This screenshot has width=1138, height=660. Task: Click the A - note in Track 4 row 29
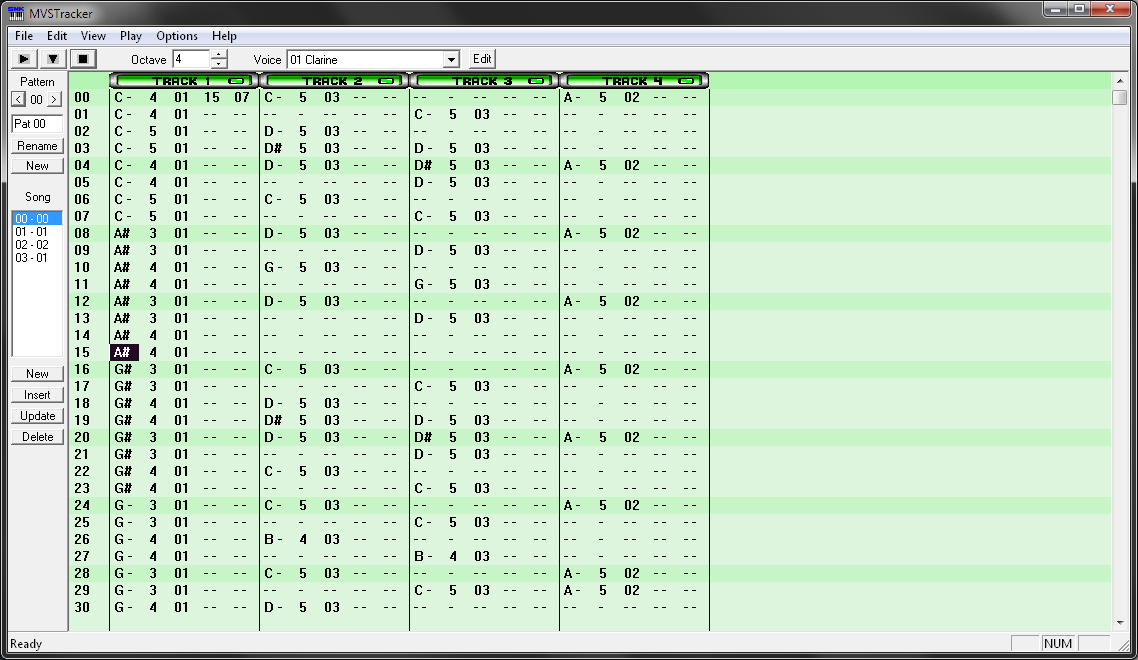coord(573,590)
